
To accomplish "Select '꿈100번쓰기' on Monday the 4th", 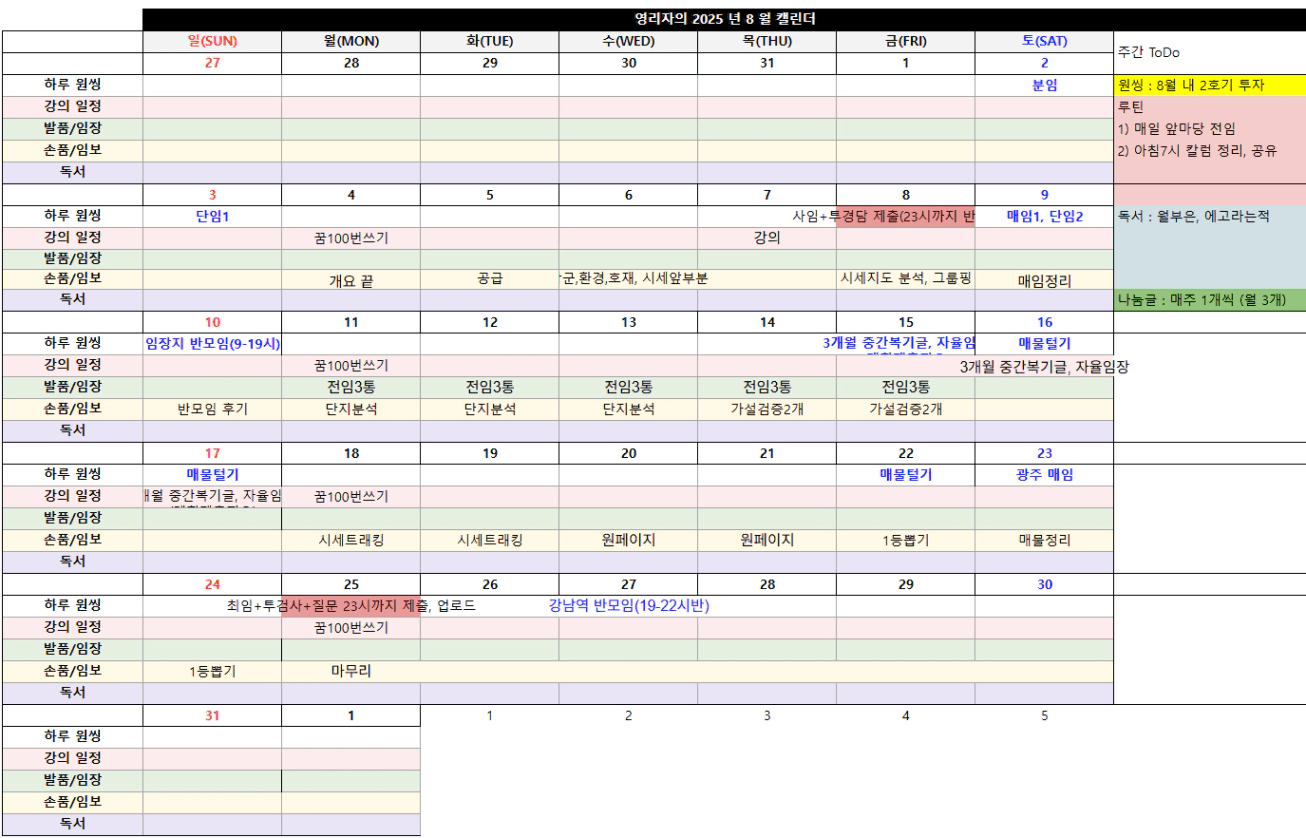I will pyautogui.click(x=351, y=238).
